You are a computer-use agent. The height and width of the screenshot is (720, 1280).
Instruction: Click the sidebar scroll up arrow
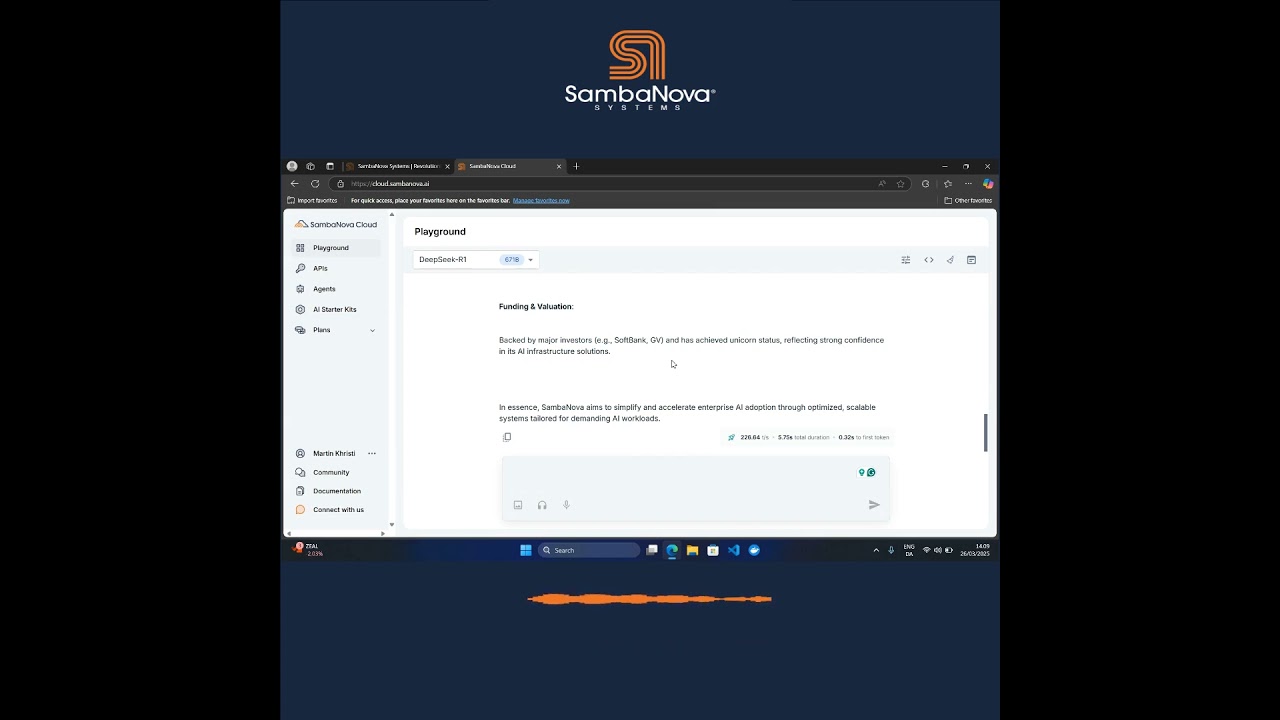[x=392, y=215]
